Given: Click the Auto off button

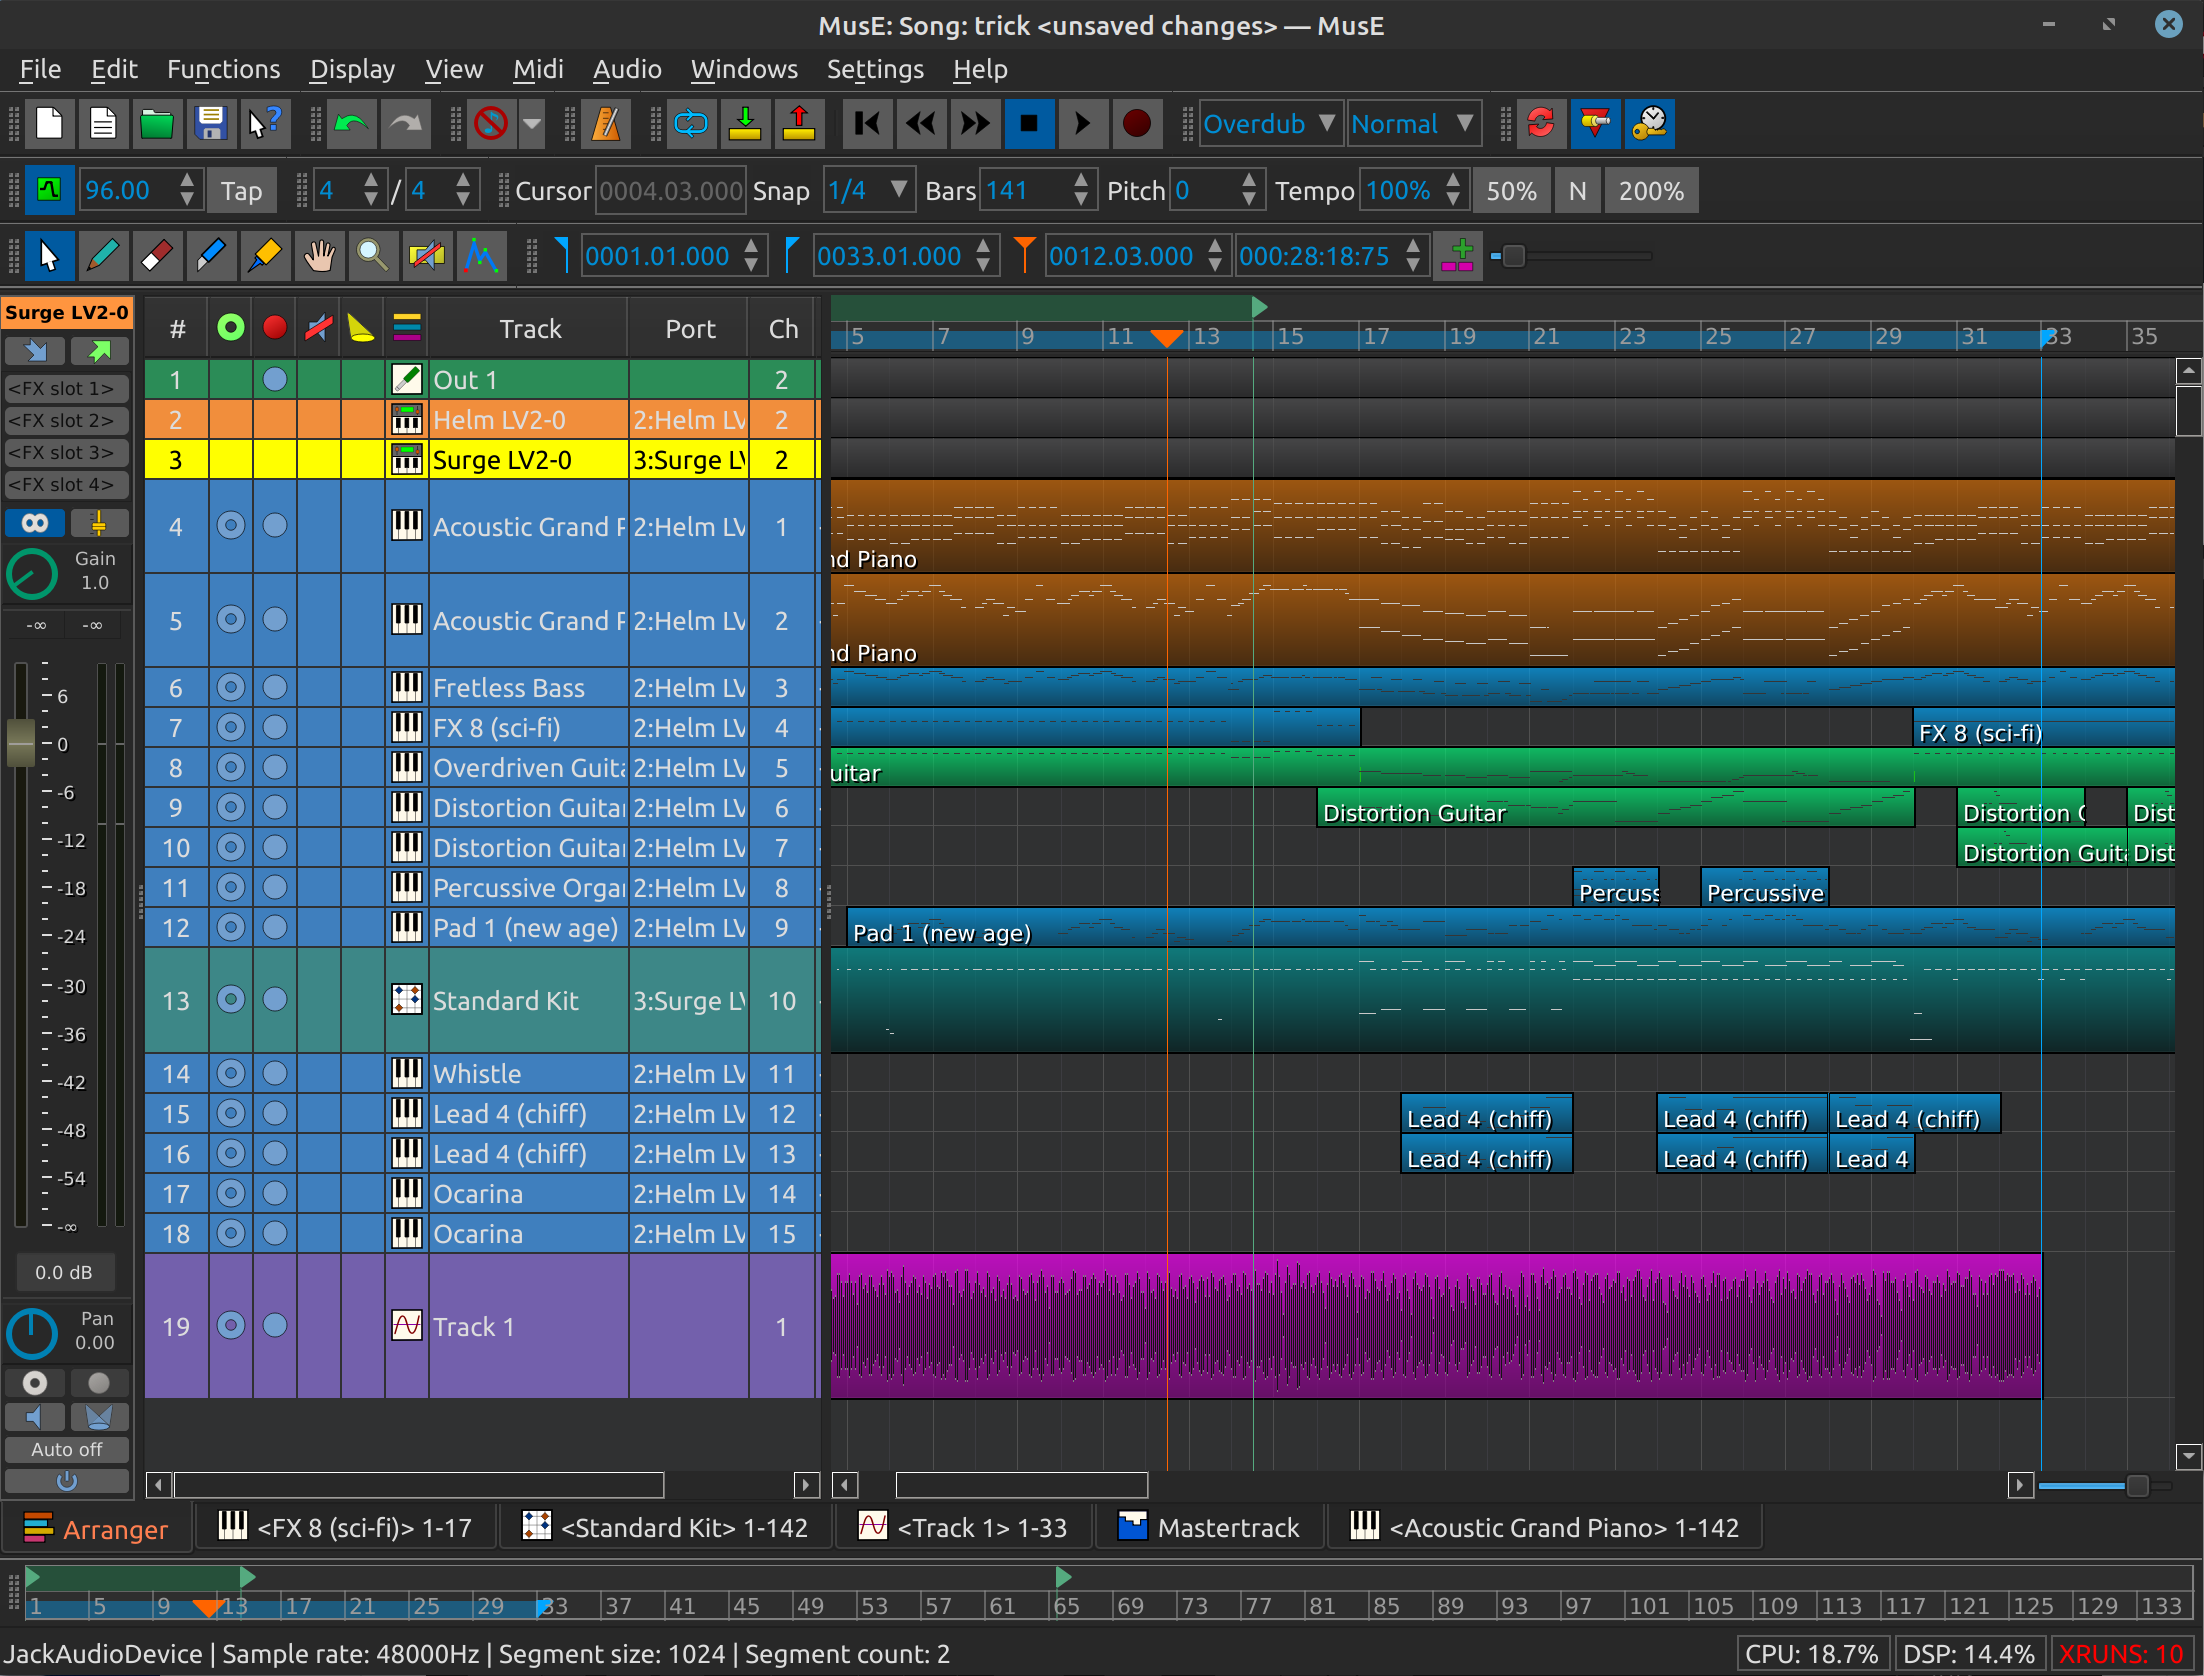Looking at the screenshot, I should pos(66,1449).
